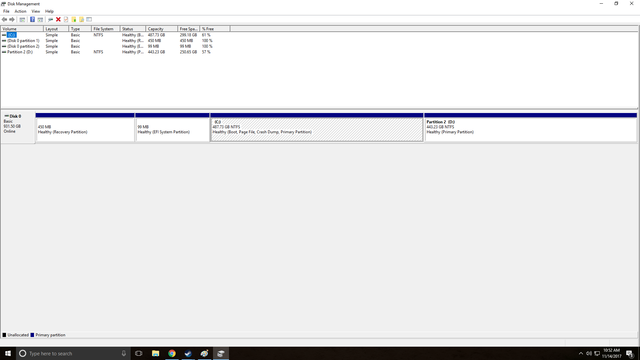Click the blue Help question-mark toolbar icon

tap(32, 20)
